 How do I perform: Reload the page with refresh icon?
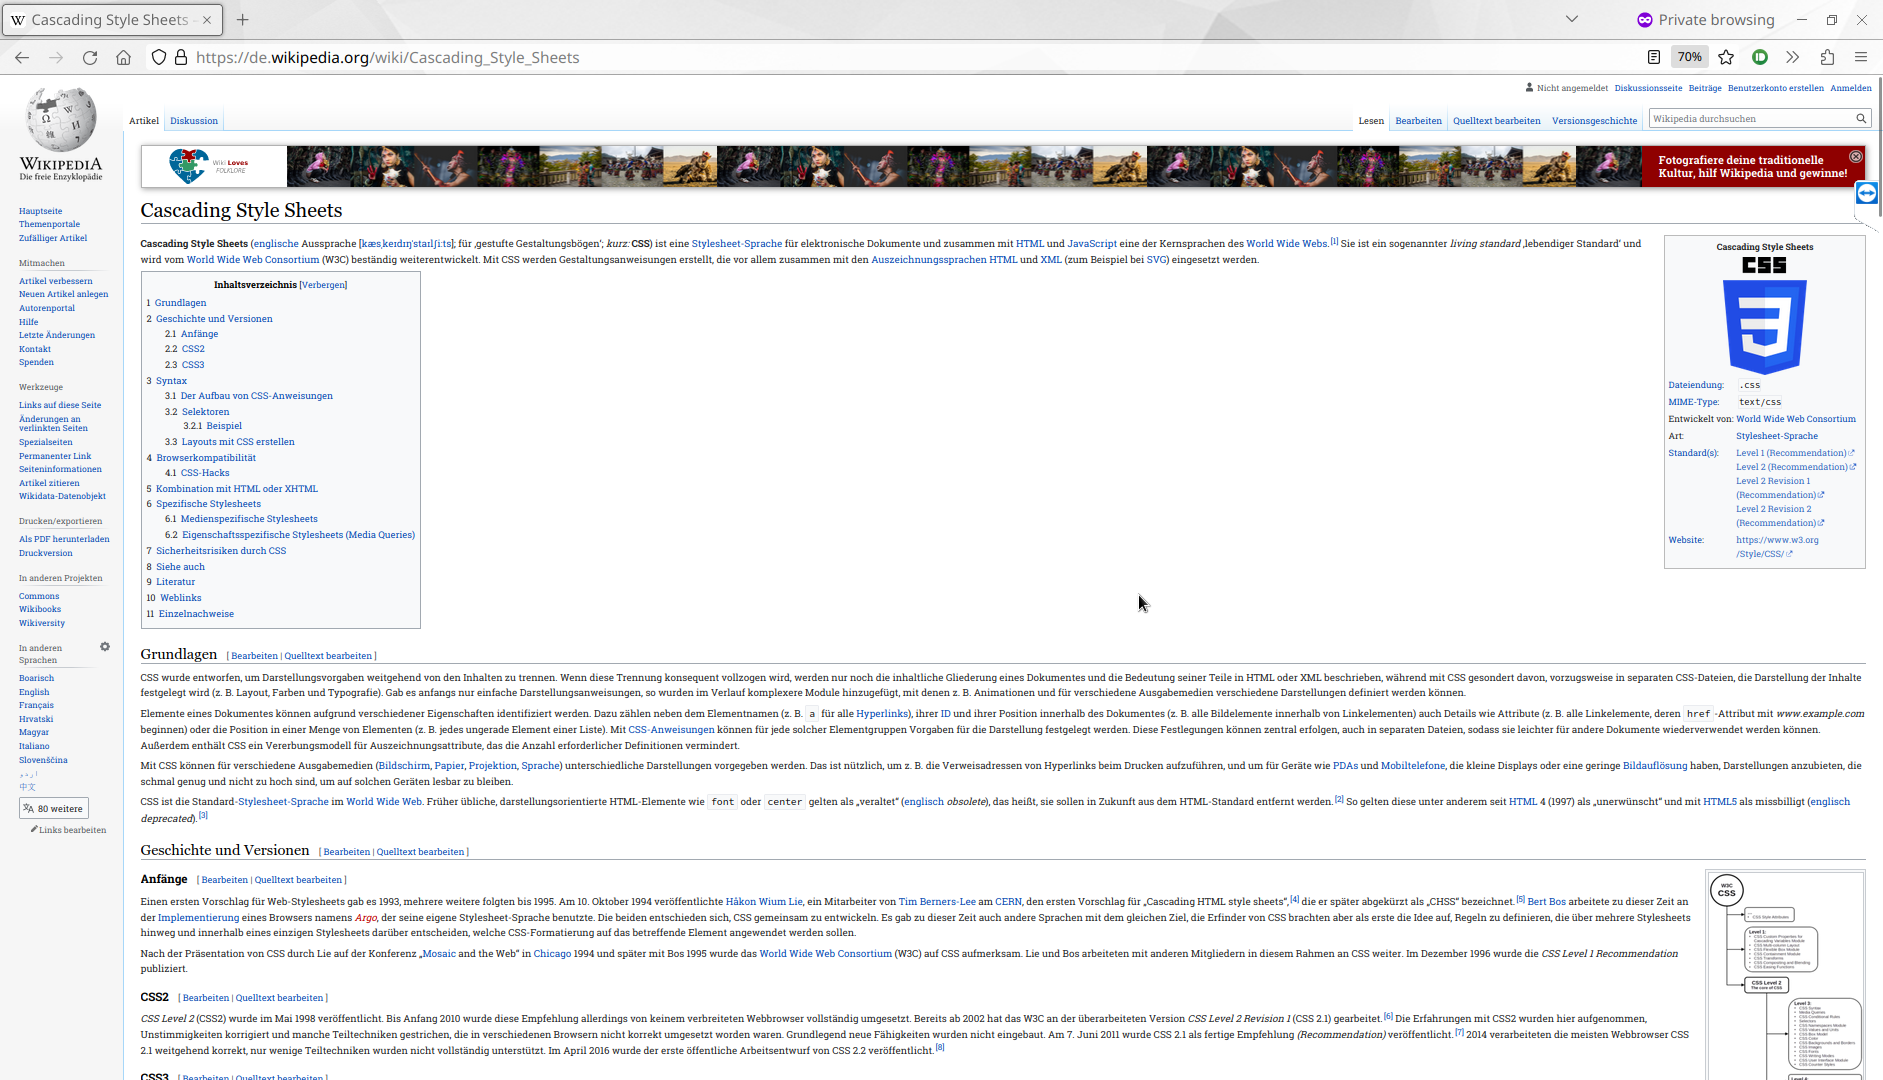pyautogui.click(x=90, y=57)
